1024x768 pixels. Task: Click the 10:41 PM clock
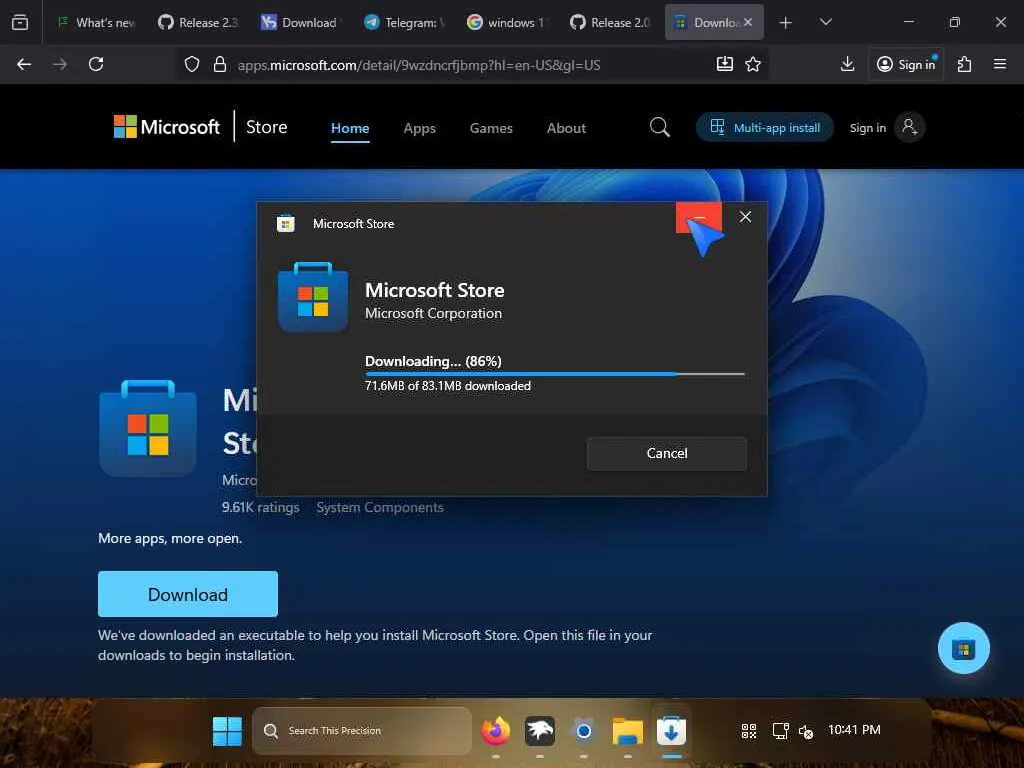click(854, 730)
